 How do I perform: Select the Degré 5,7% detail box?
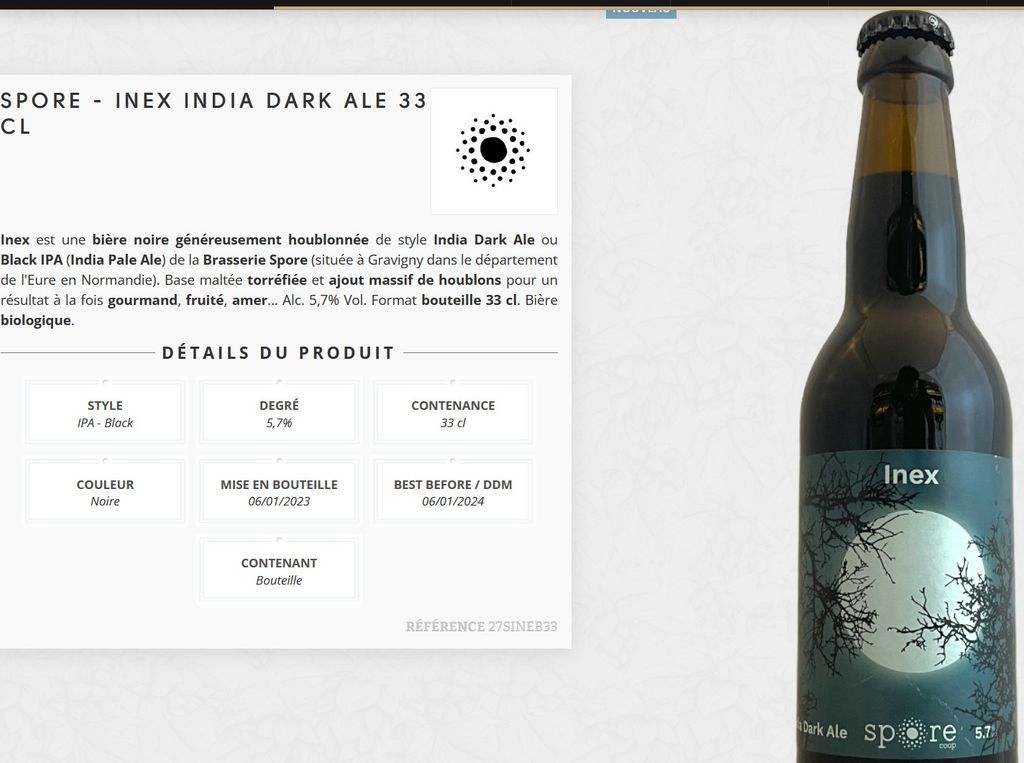pos(279,413)
